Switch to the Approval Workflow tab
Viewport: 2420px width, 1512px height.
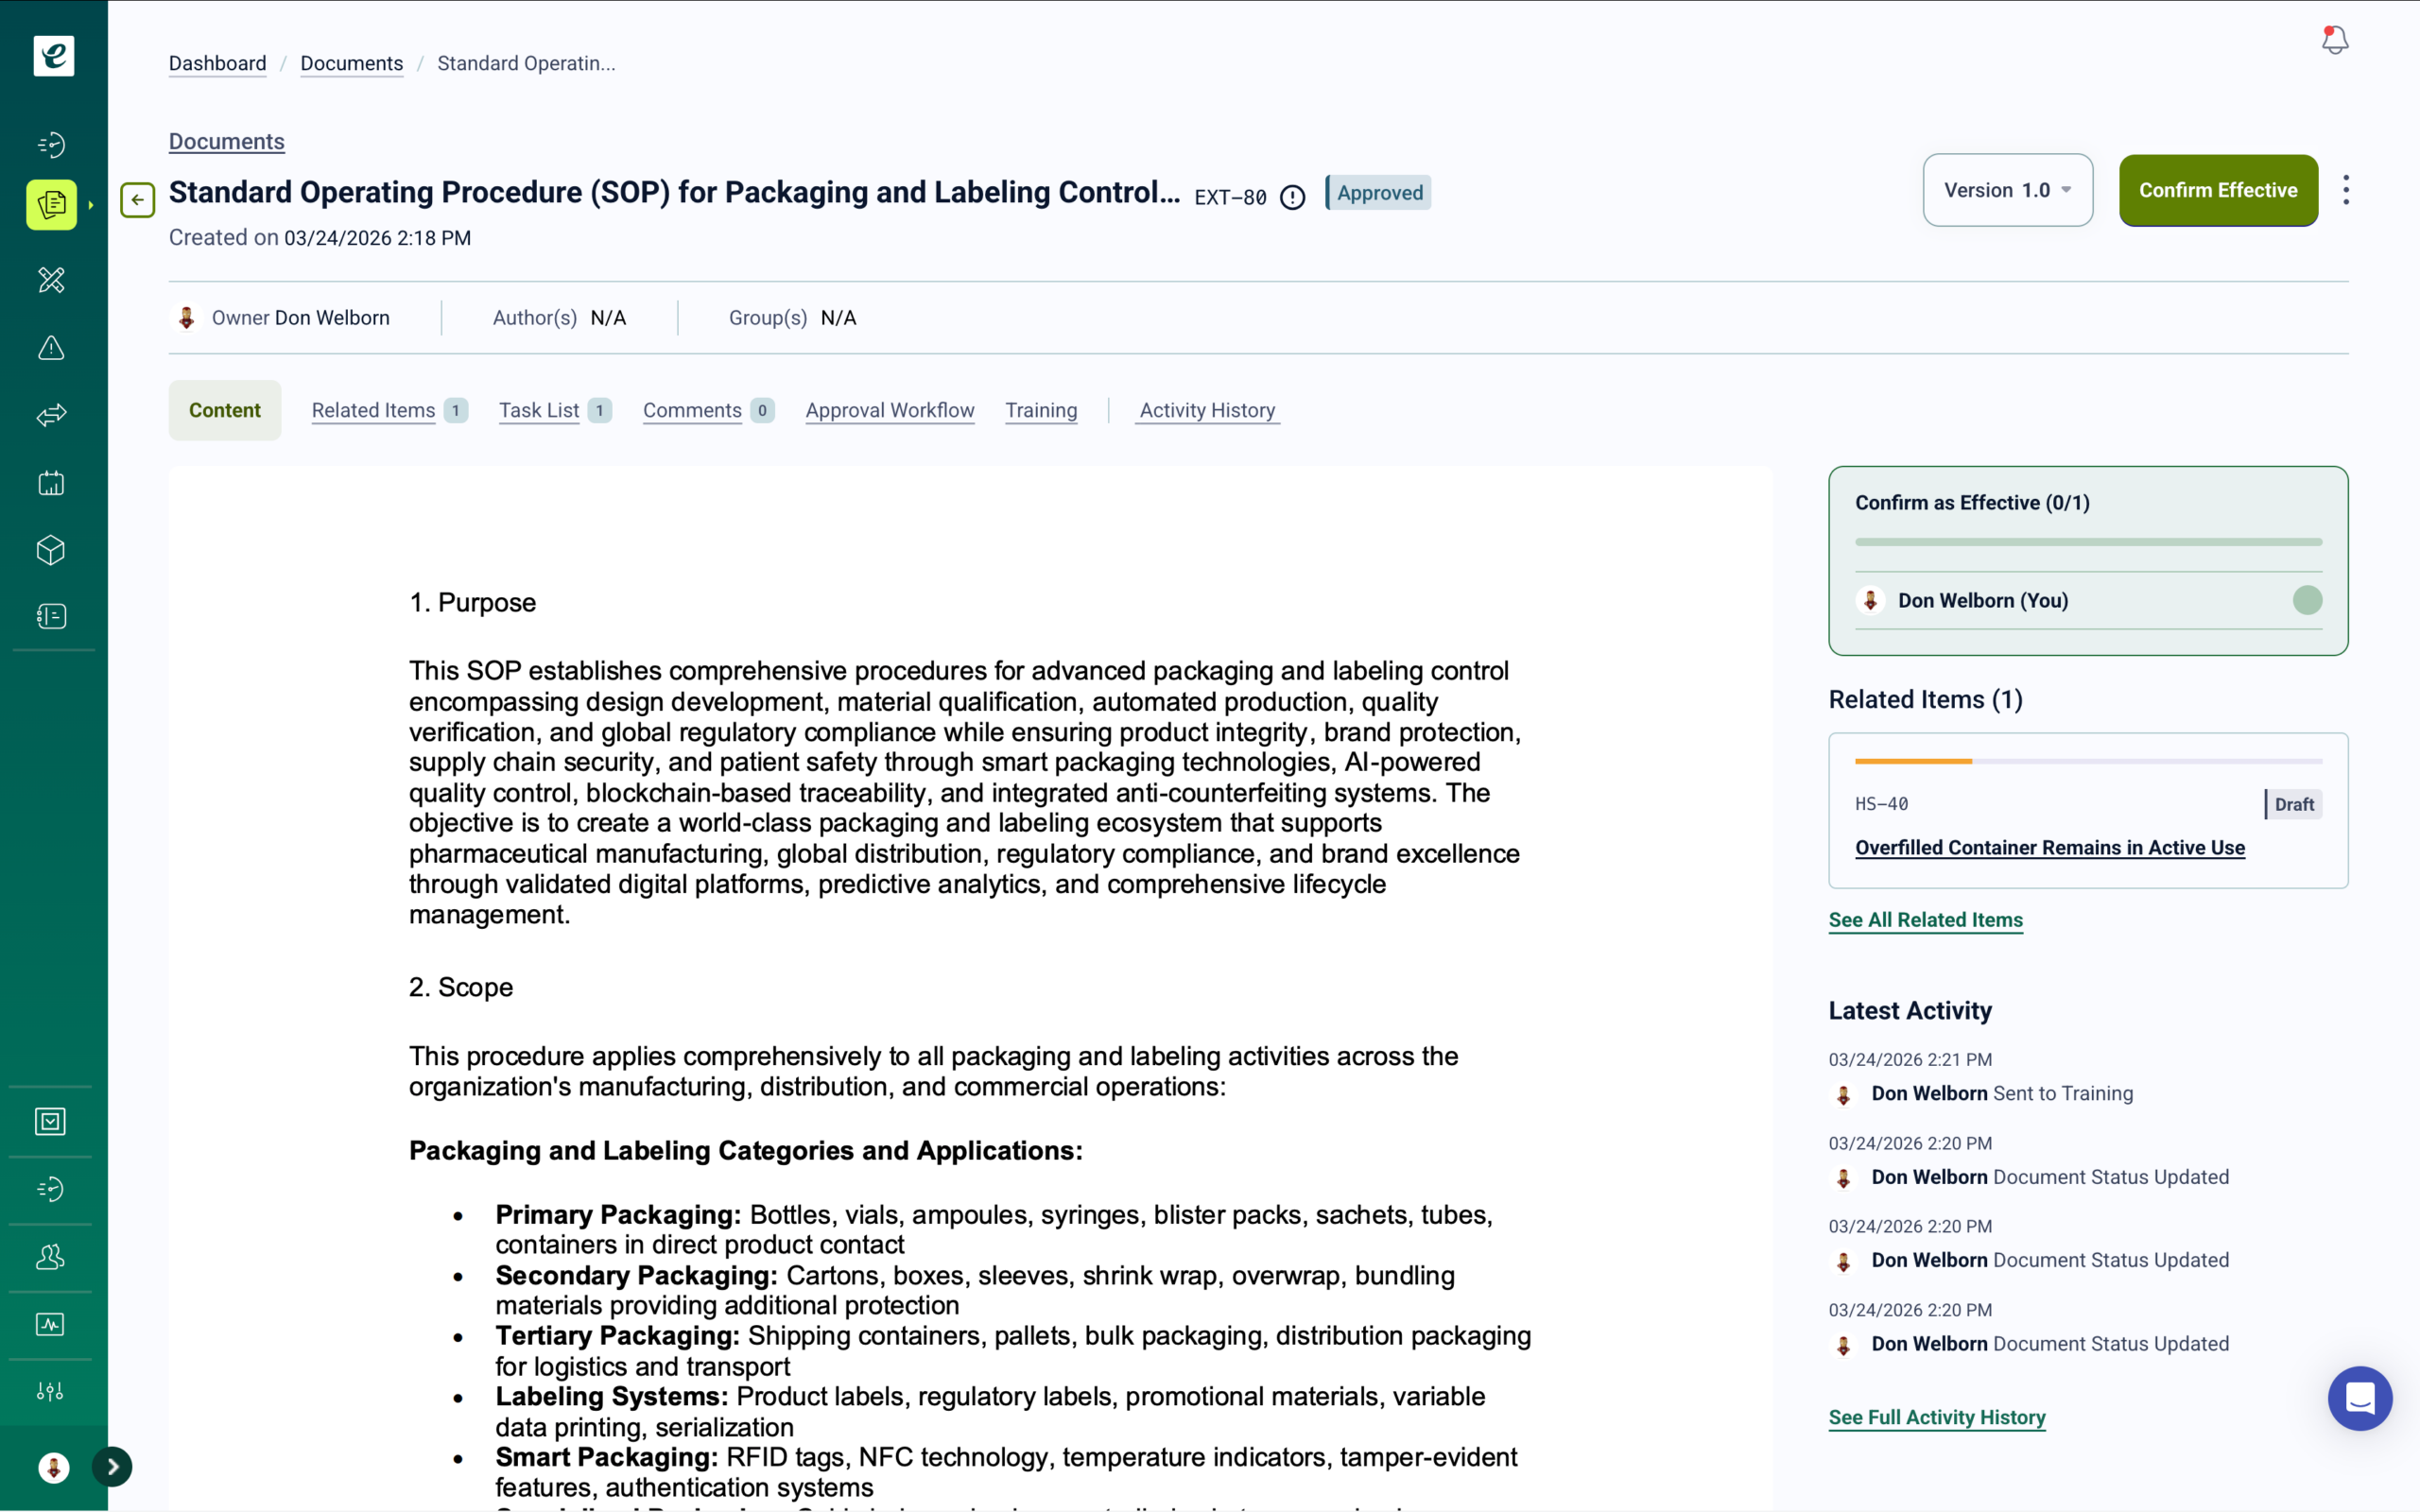(889, 410)
